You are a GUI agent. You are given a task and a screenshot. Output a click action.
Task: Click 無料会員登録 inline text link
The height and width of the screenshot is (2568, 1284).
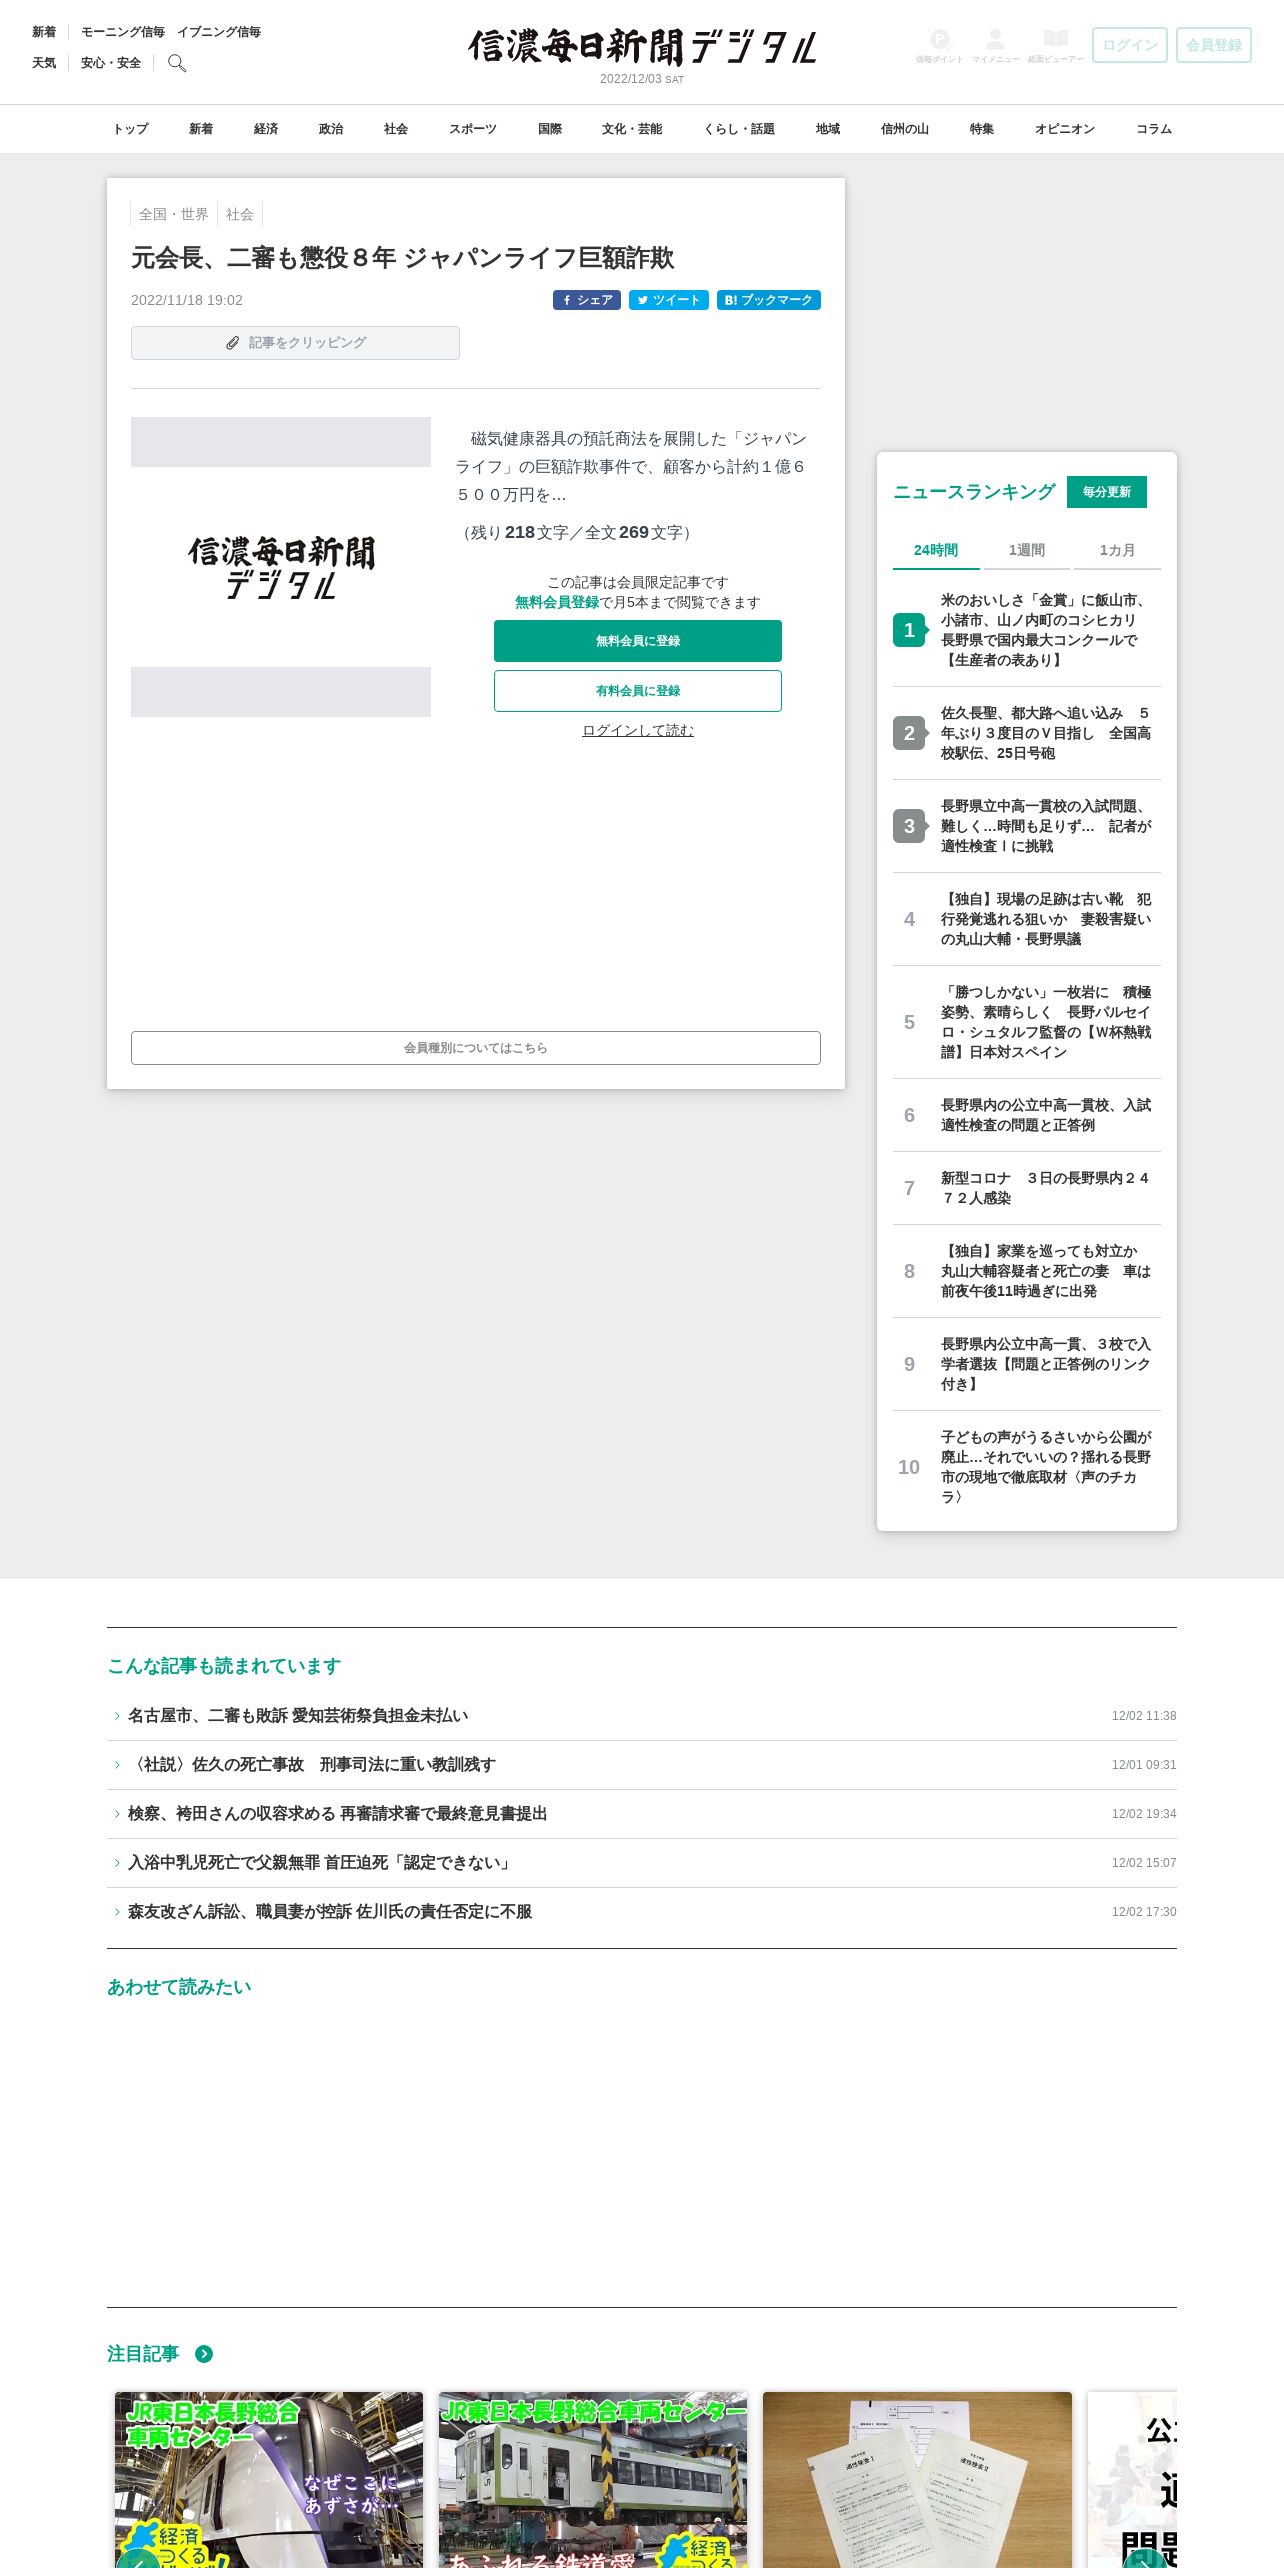[557, 602]
